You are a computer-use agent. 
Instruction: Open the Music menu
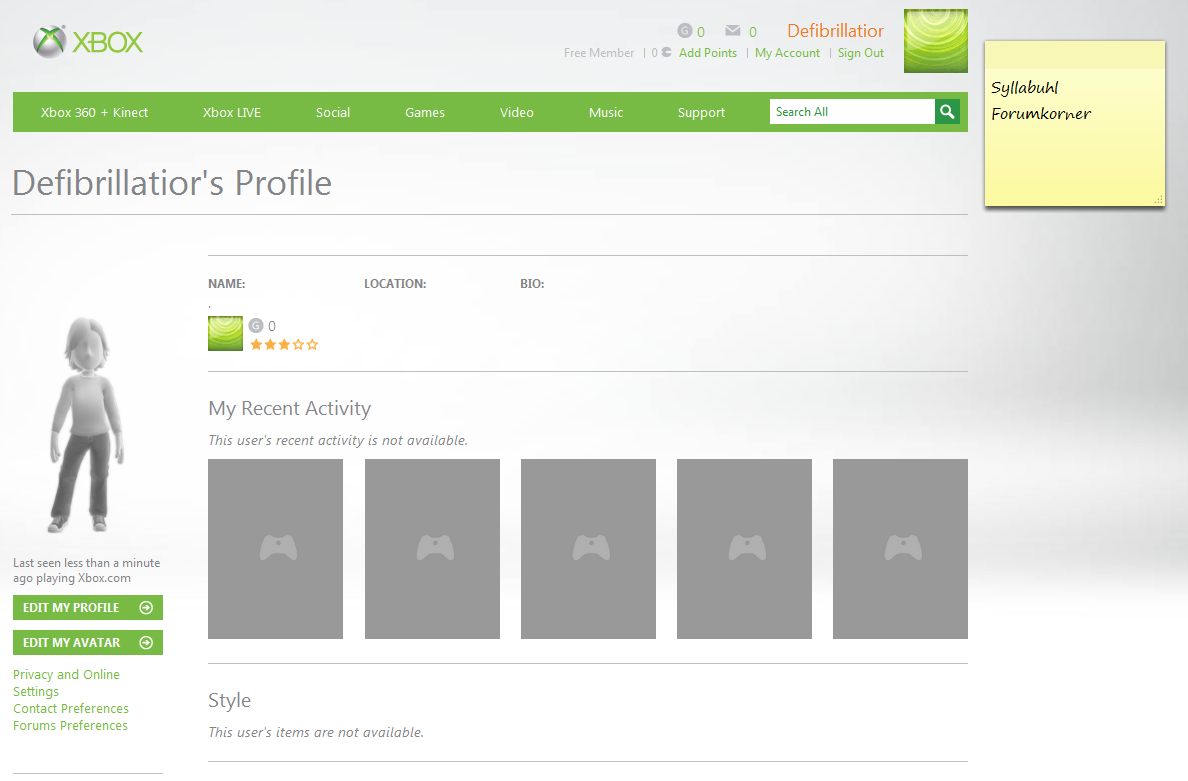pos(606,112)
